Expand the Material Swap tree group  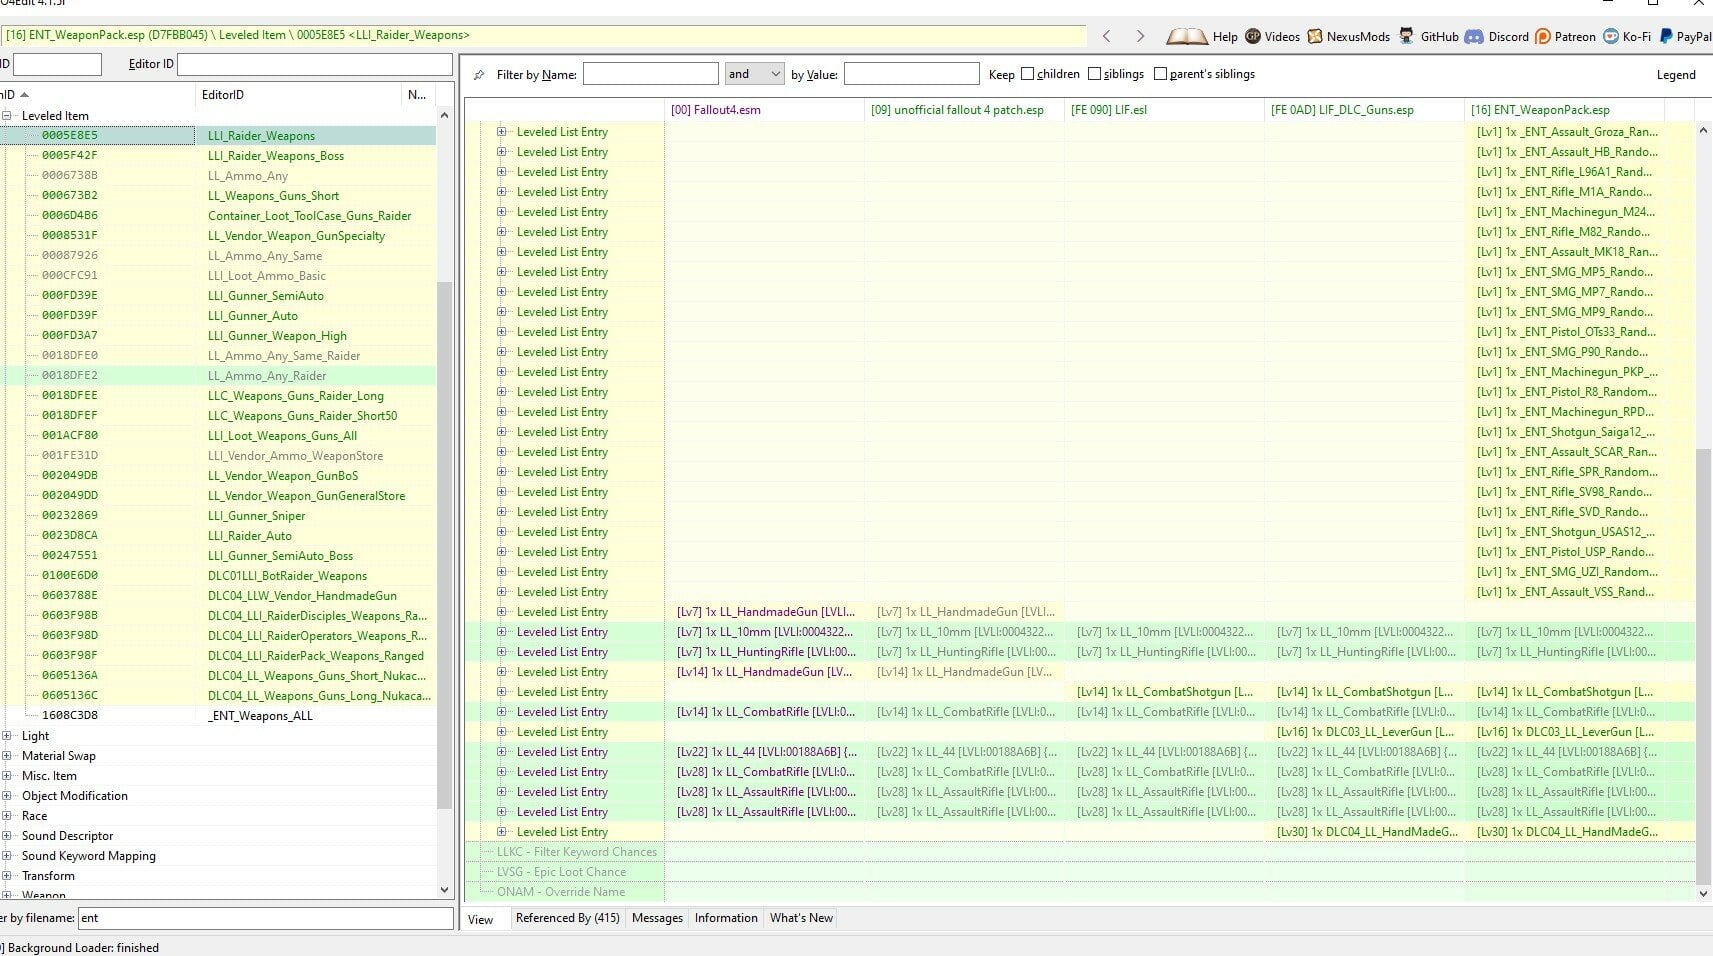click(x=7, y=756)
